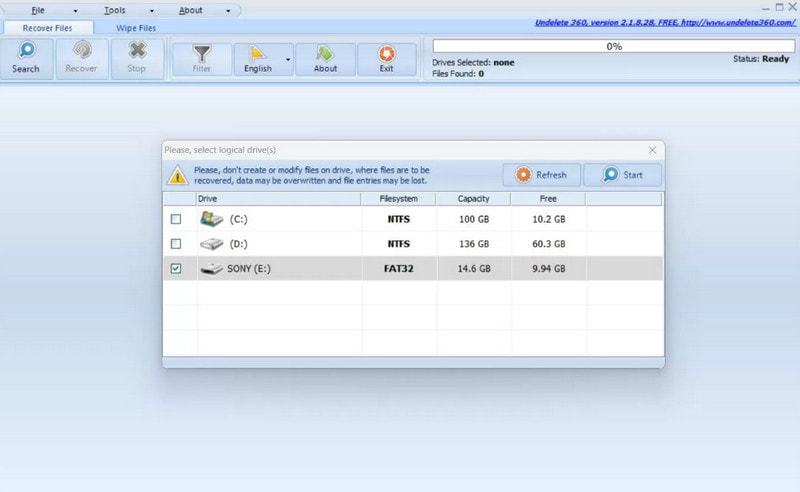Image resolution: width=800 pixels, height=492 pixels.
Task: Click the Stop toolbar button
Action: pyautogui.click(x=137, y=59)
